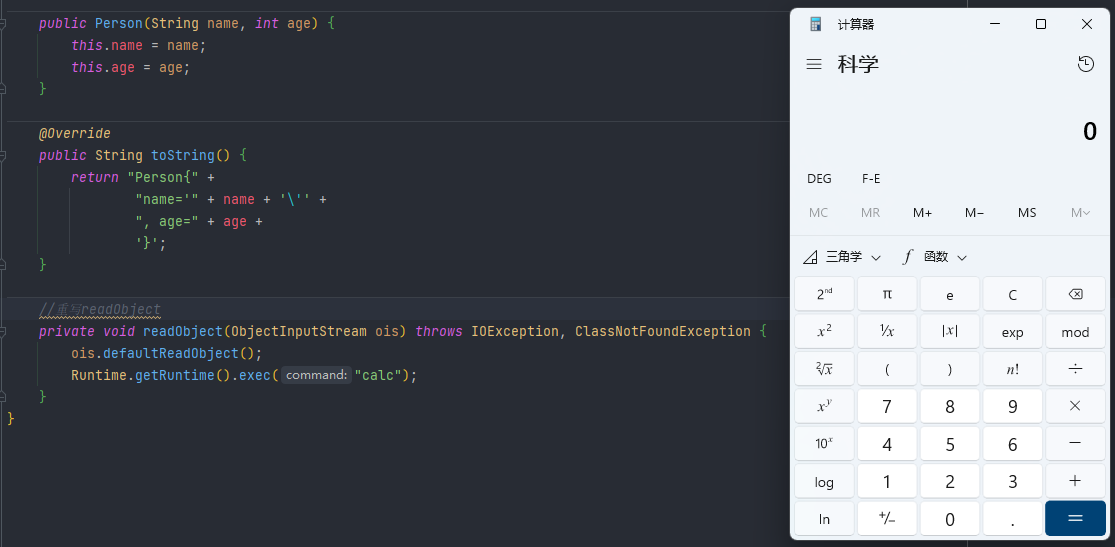Clear the calculator with C
The height and width of the screenshot is (547, 1115).
pyautogui.click(x=1013, y=294)
